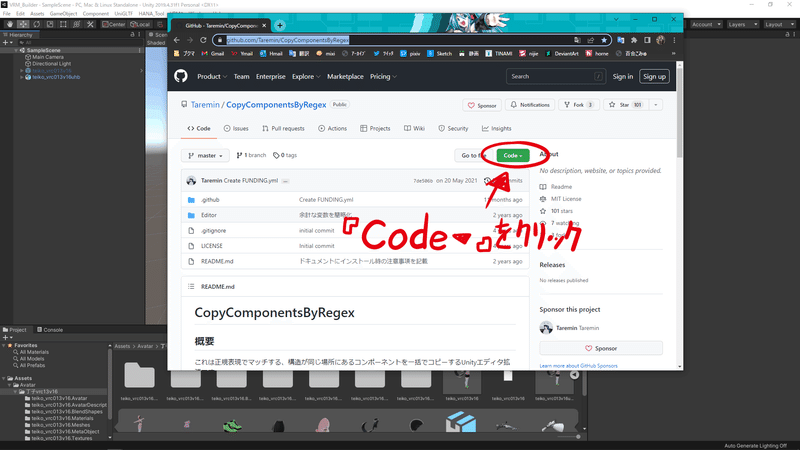
Task: Collapse the Favorites tree in Project
Action: [x=4, y=345]
